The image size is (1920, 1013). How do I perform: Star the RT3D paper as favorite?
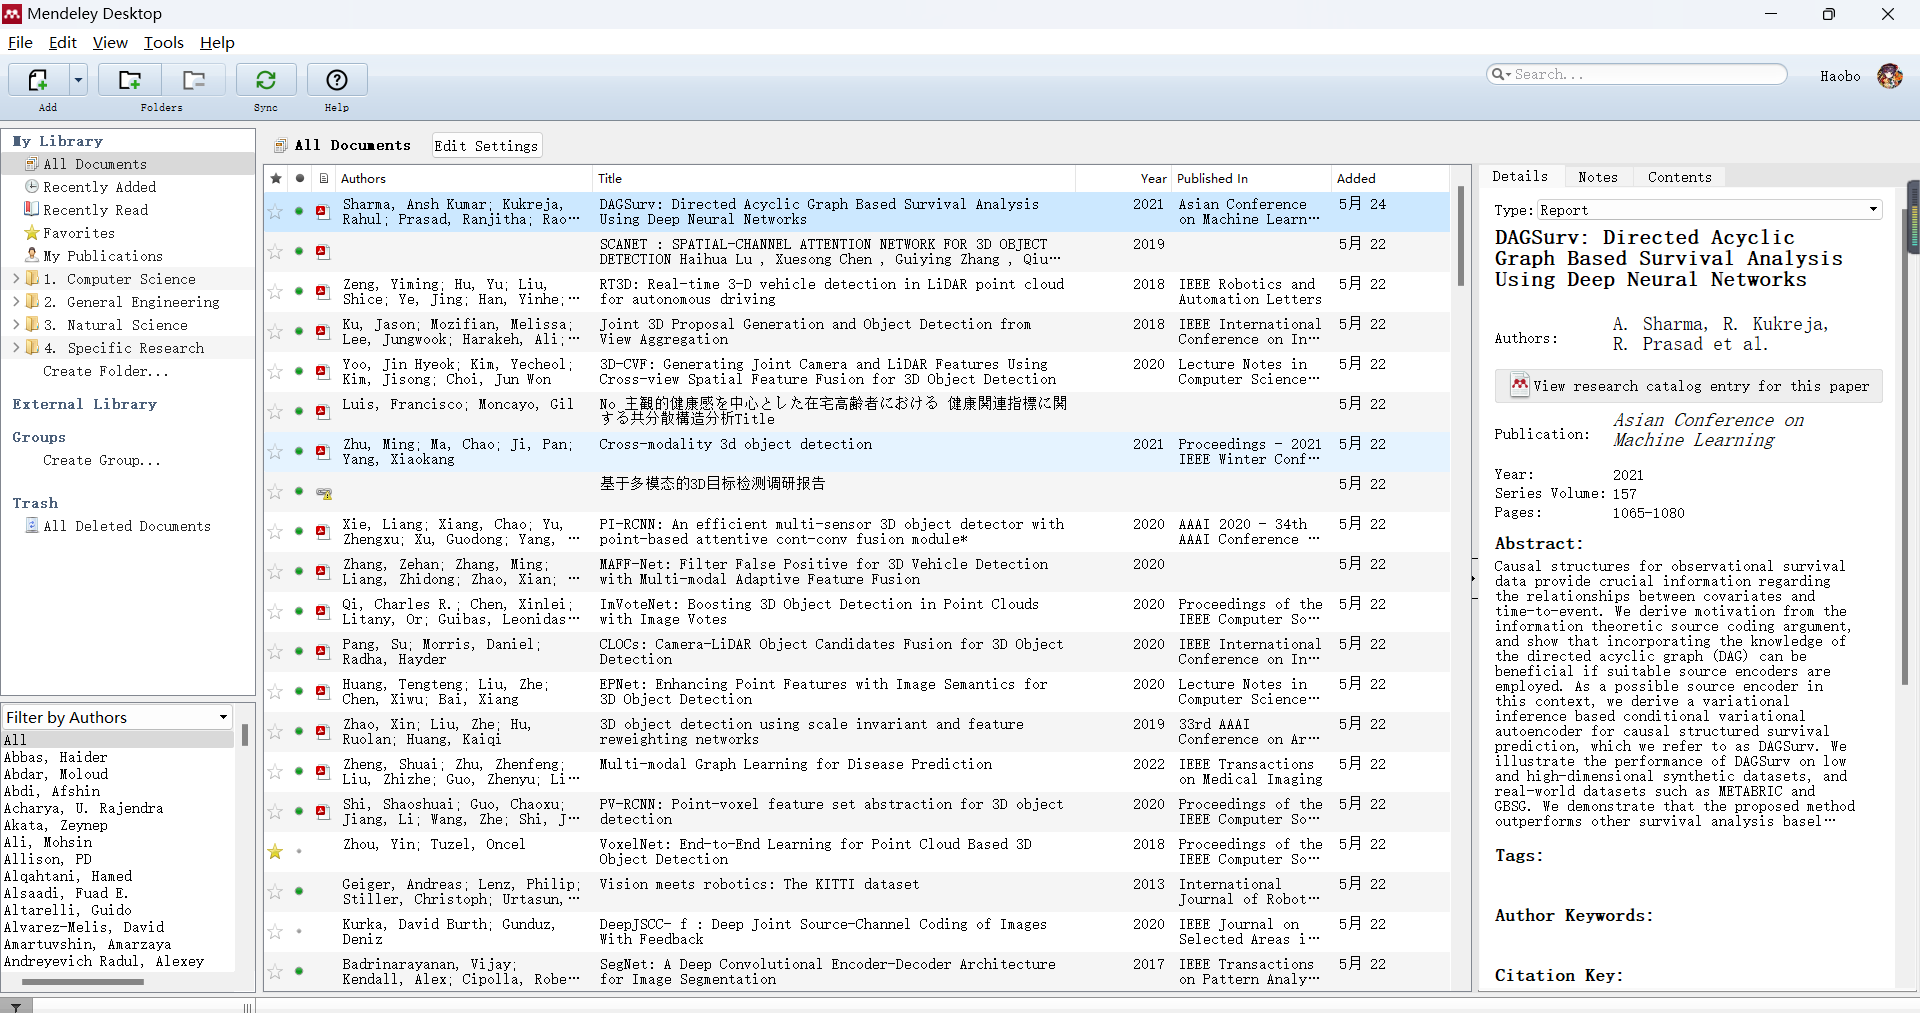pos(275,292)
